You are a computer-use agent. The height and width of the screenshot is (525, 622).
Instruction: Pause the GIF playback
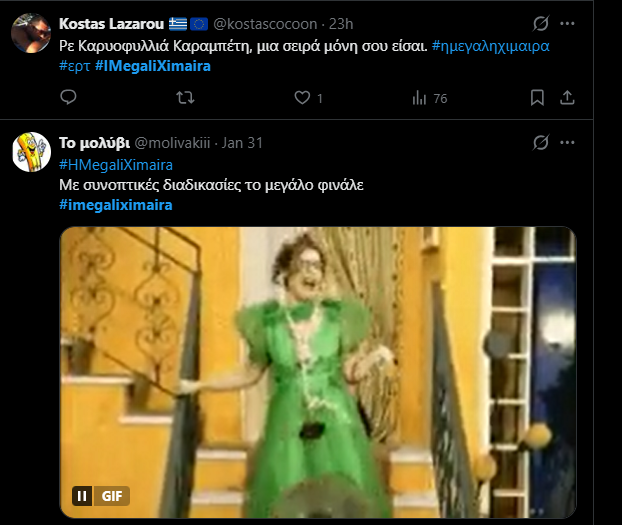click(80, 495)
